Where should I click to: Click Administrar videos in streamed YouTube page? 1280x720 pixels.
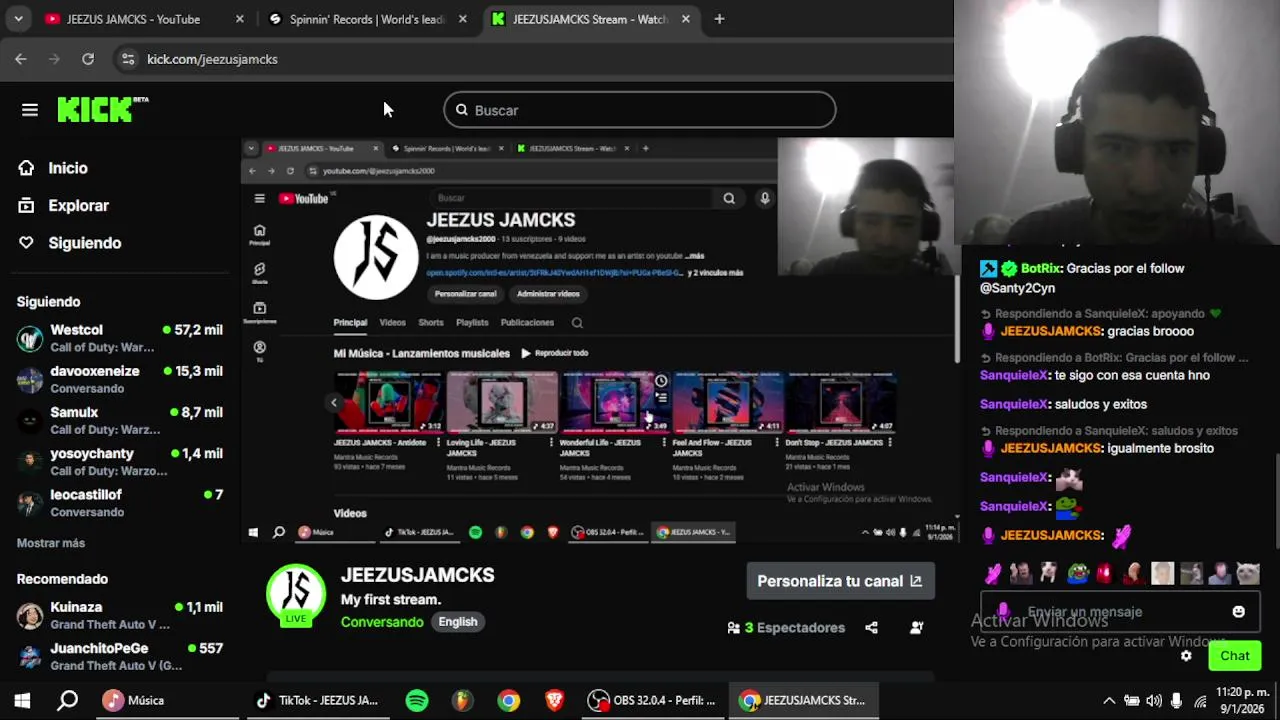[548, 294]
